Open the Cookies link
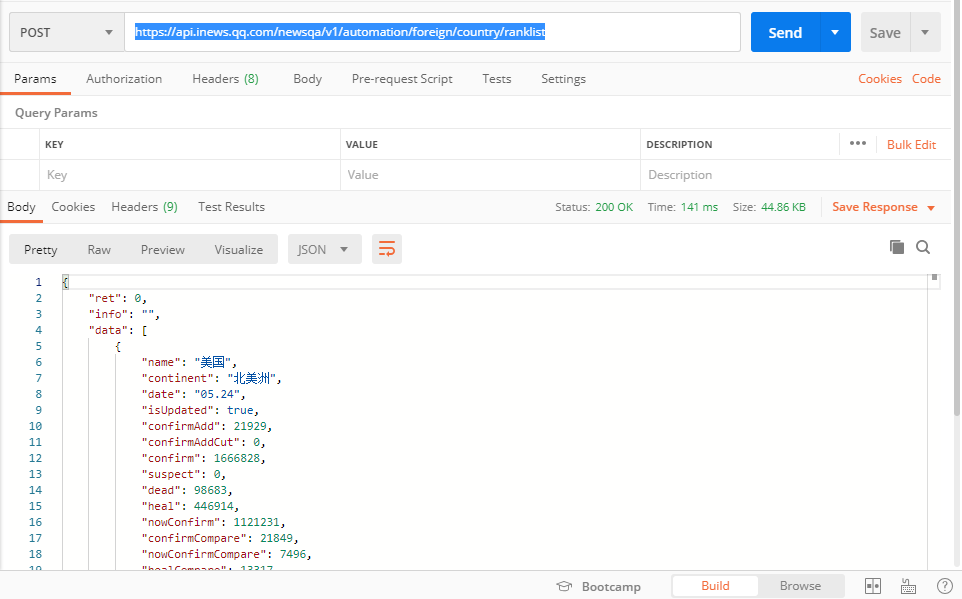Viewport: 962px width, 599px height. [880, 79]
